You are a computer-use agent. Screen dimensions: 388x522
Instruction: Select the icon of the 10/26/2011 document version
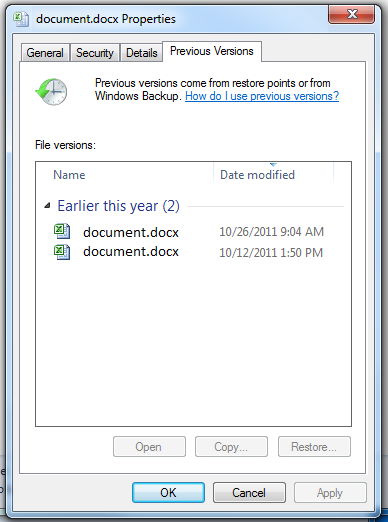click(x=62, y=231)
